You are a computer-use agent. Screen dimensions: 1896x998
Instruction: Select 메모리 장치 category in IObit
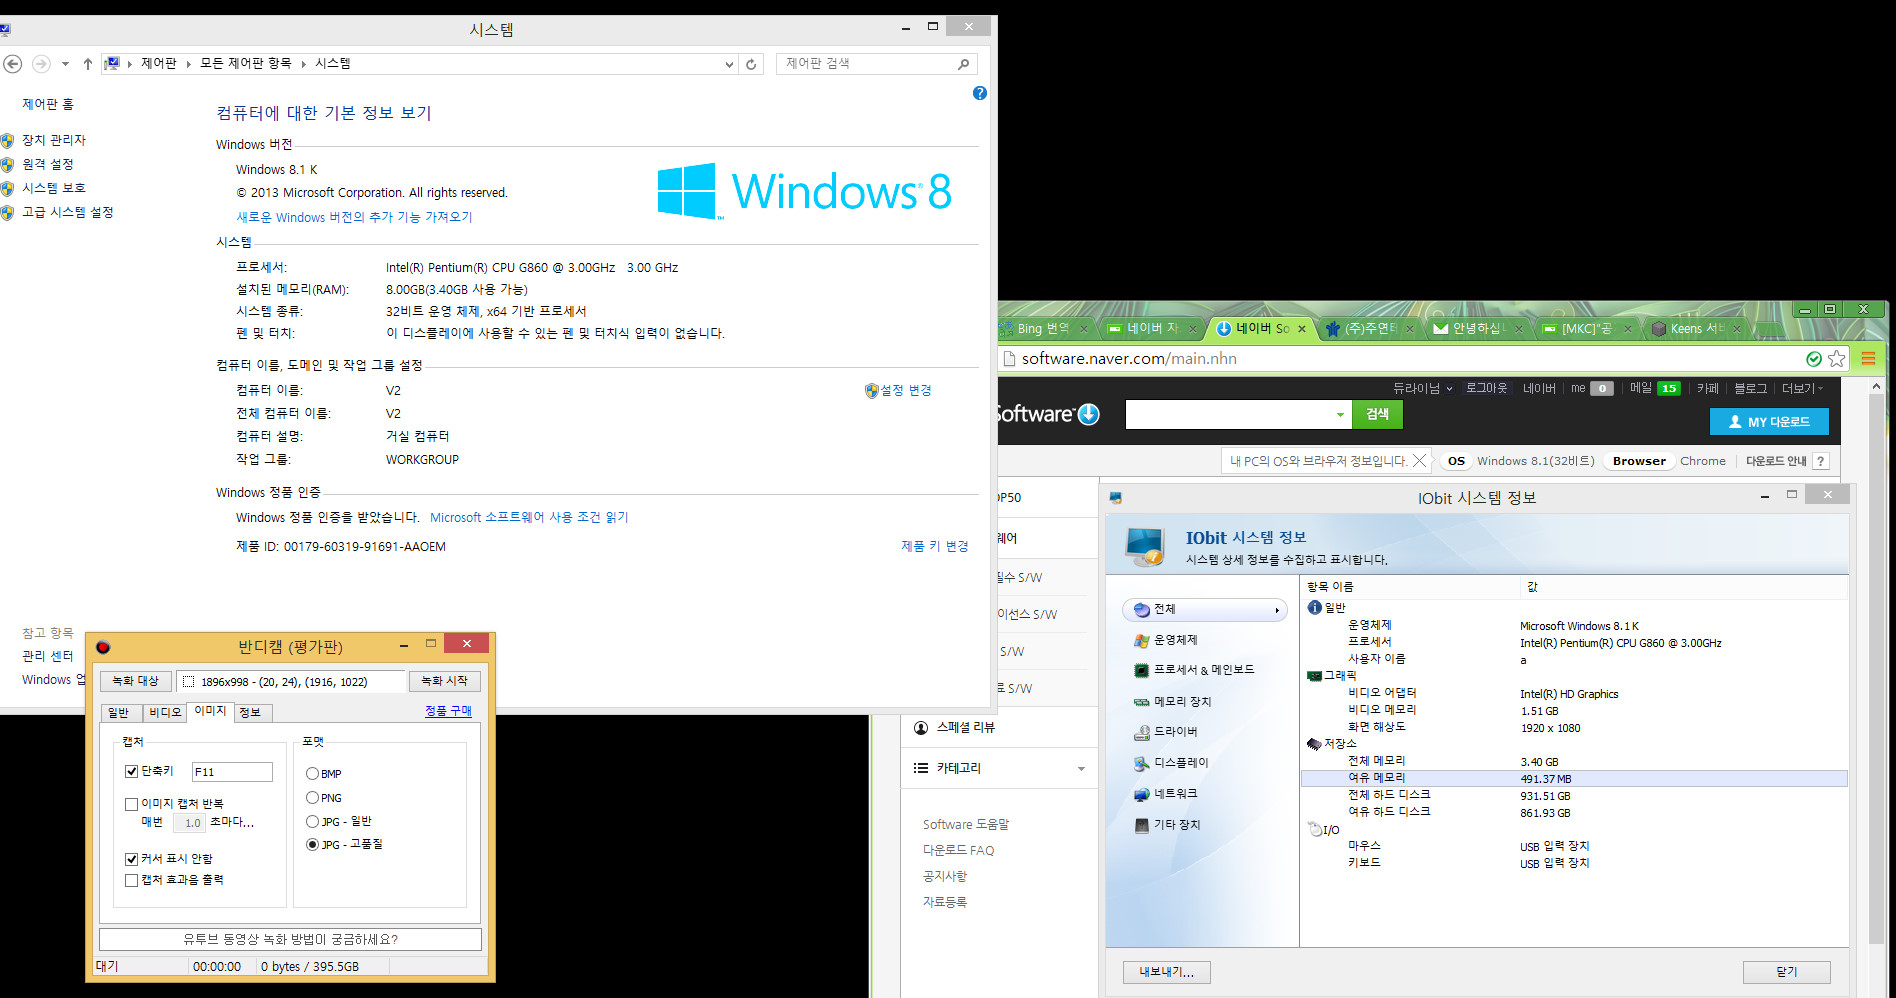click(1172, 702)
